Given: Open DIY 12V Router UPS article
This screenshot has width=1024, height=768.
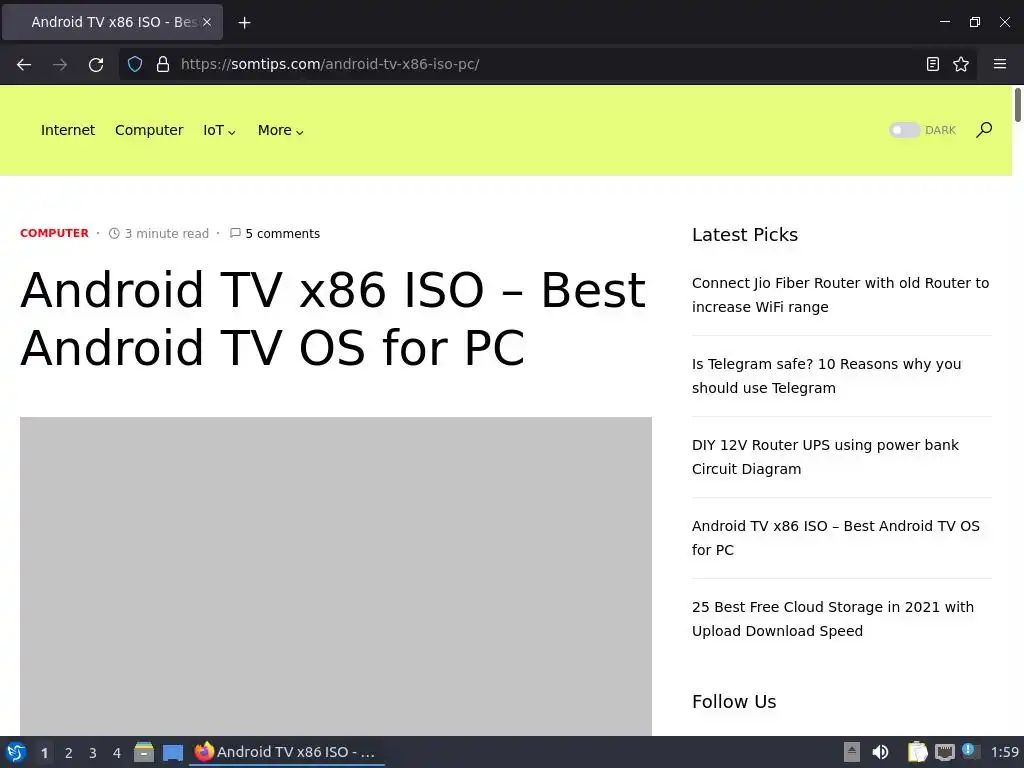Looking at the screenshot, I should pos(825,457).
